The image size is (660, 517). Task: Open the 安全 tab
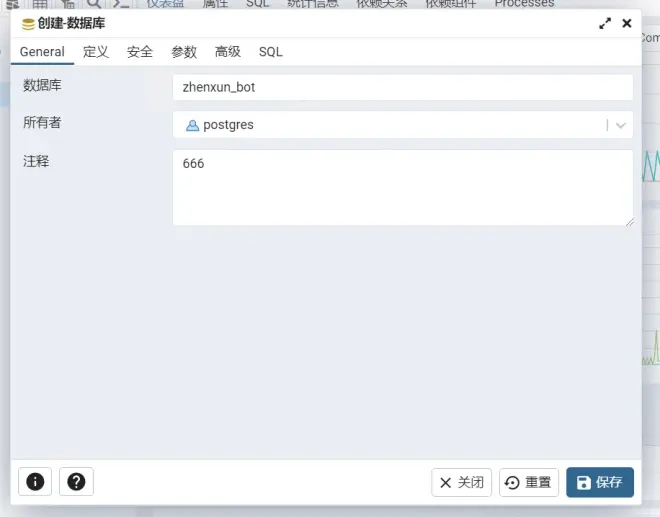pyautogui.click(x=140, y=52)
